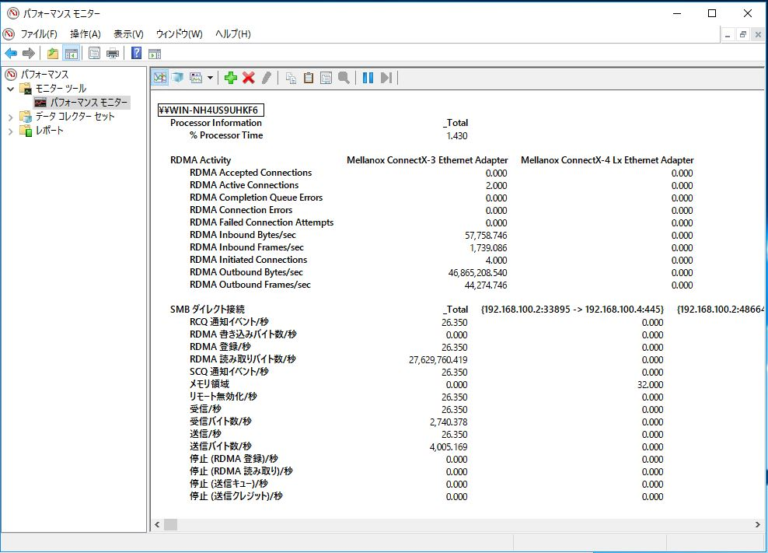
Task: Open the 操作(A) menu
Action: coord(85,34)
